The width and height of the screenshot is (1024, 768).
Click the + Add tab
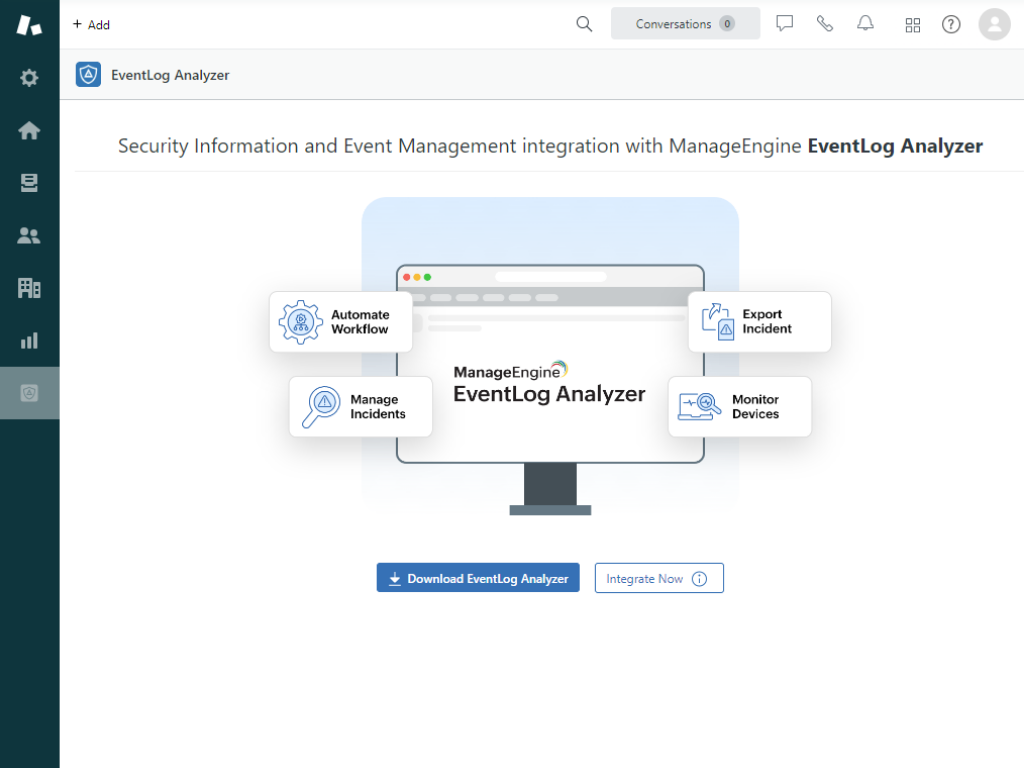[x=91, y=25]
